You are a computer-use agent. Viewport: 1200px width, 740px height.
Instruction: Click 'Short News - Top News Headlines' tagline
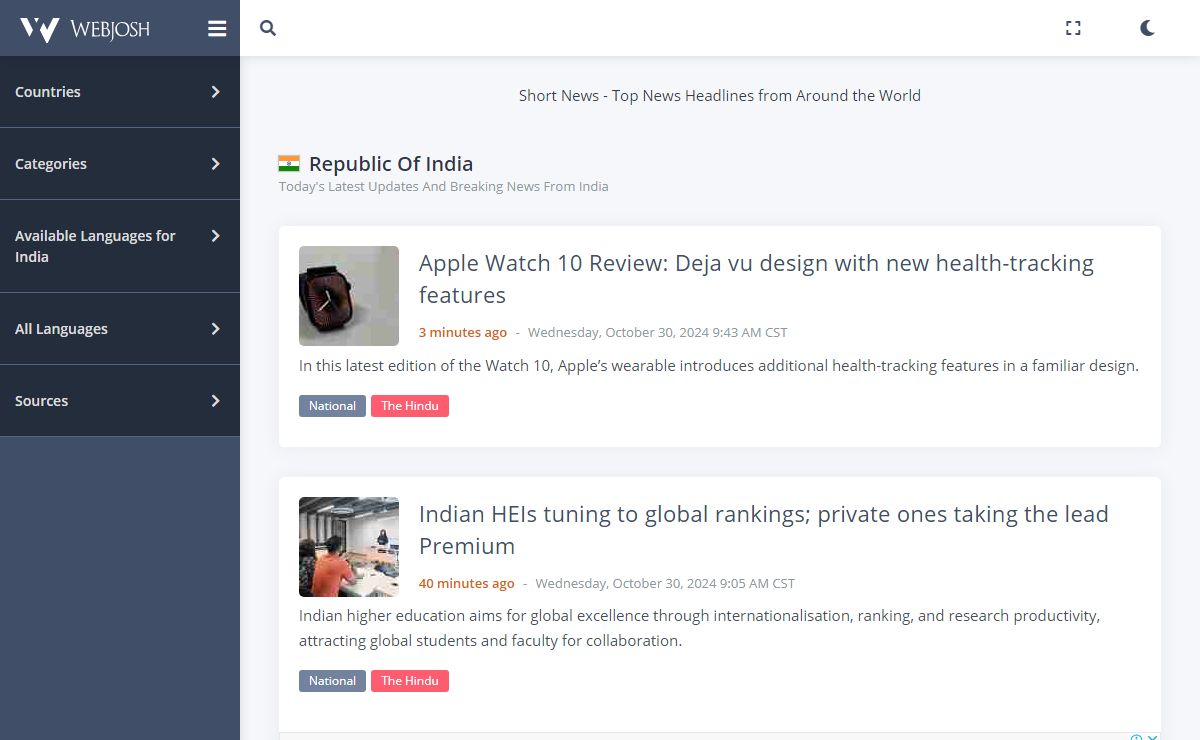720,96
